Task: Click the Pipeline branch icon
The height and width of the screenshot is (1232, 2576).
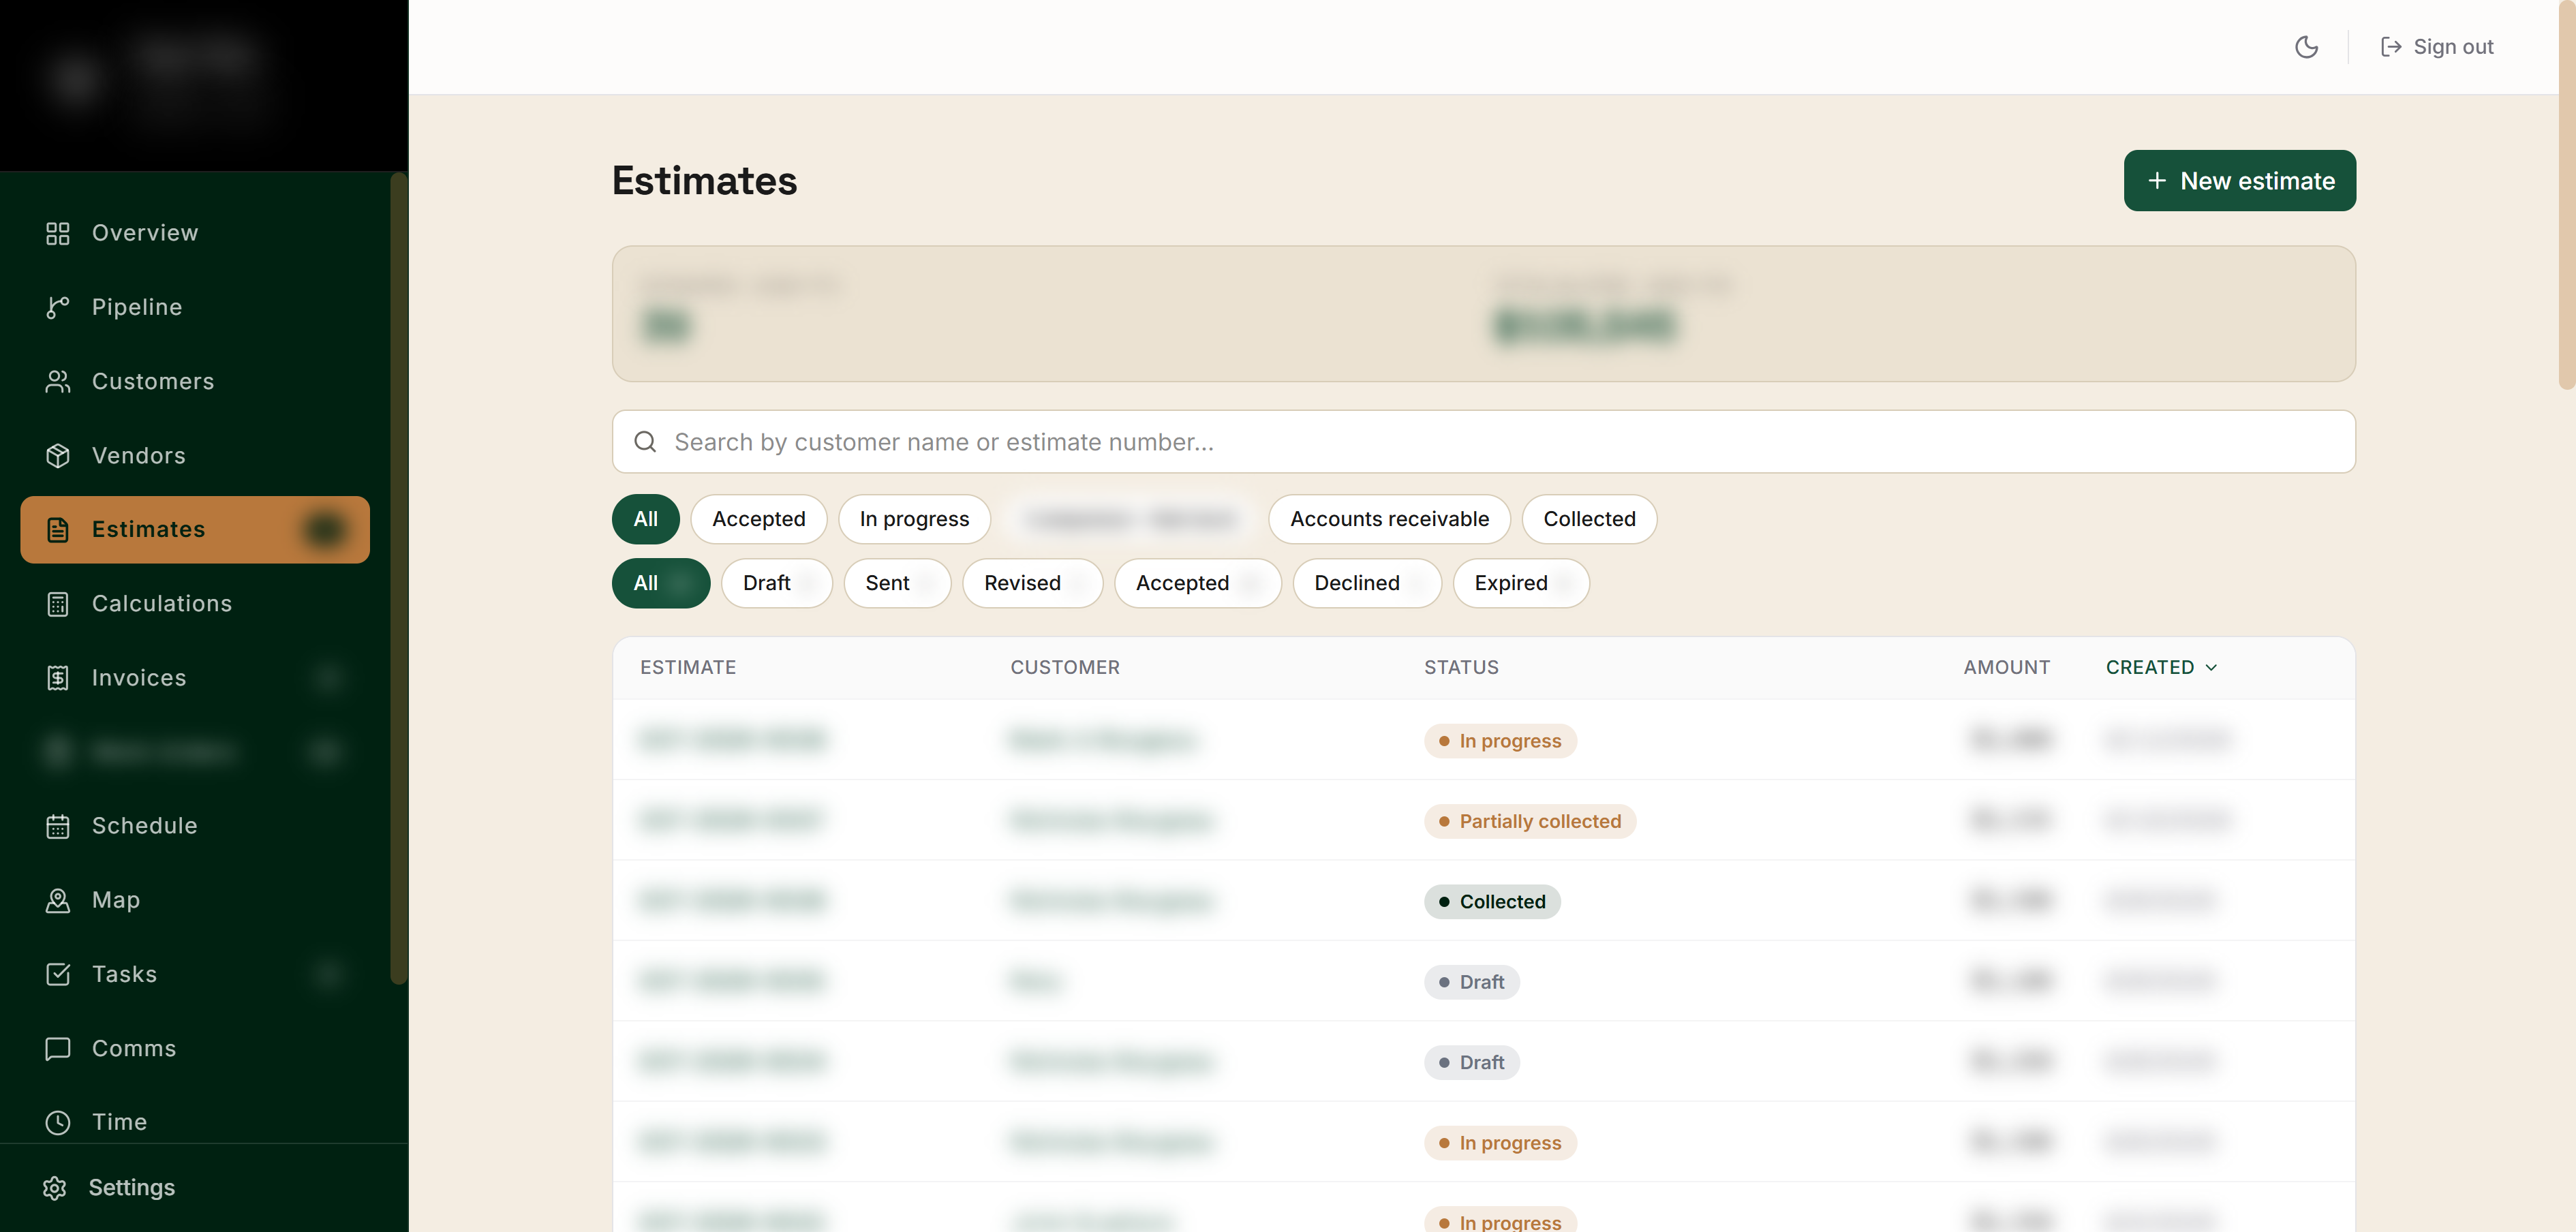Action: [x=58, y=307]
